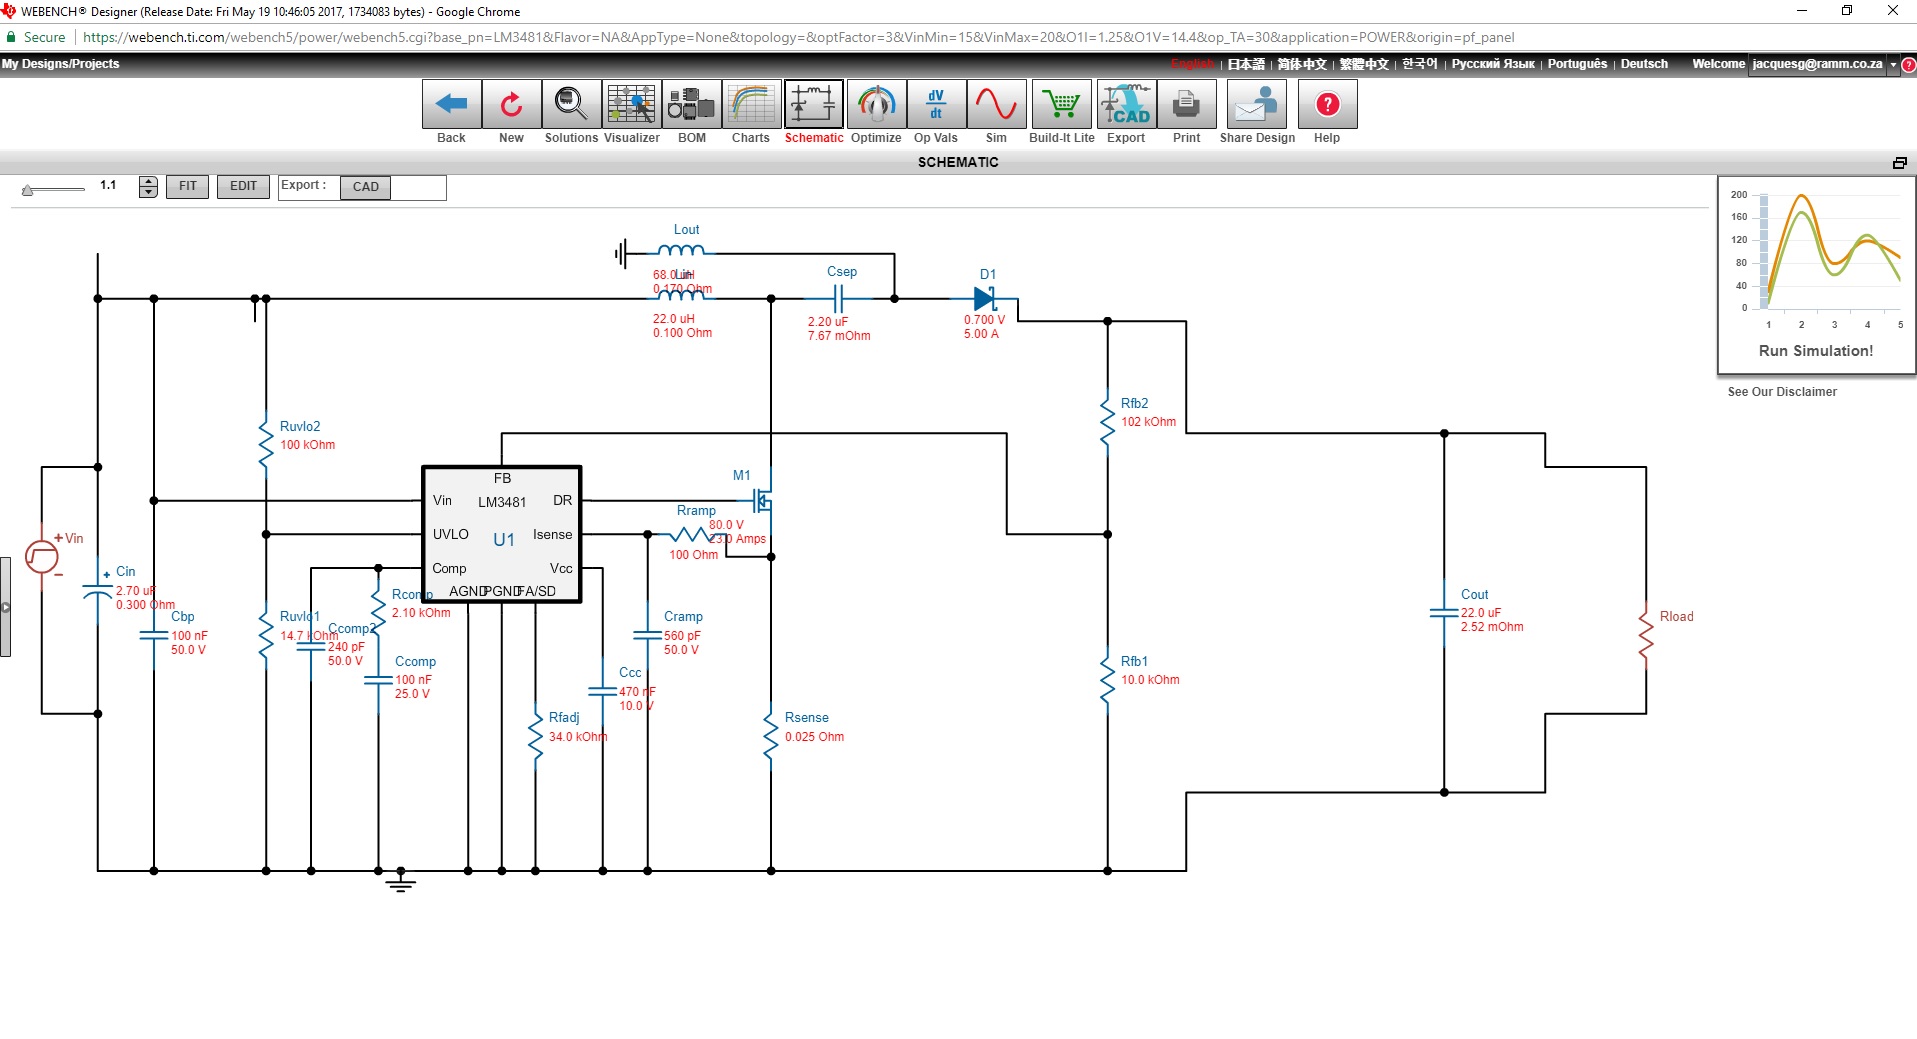Viewport: 1917px width, 1039px height.
Task: Restore the Schematic panel window icon
Action: pos(1899,163)
